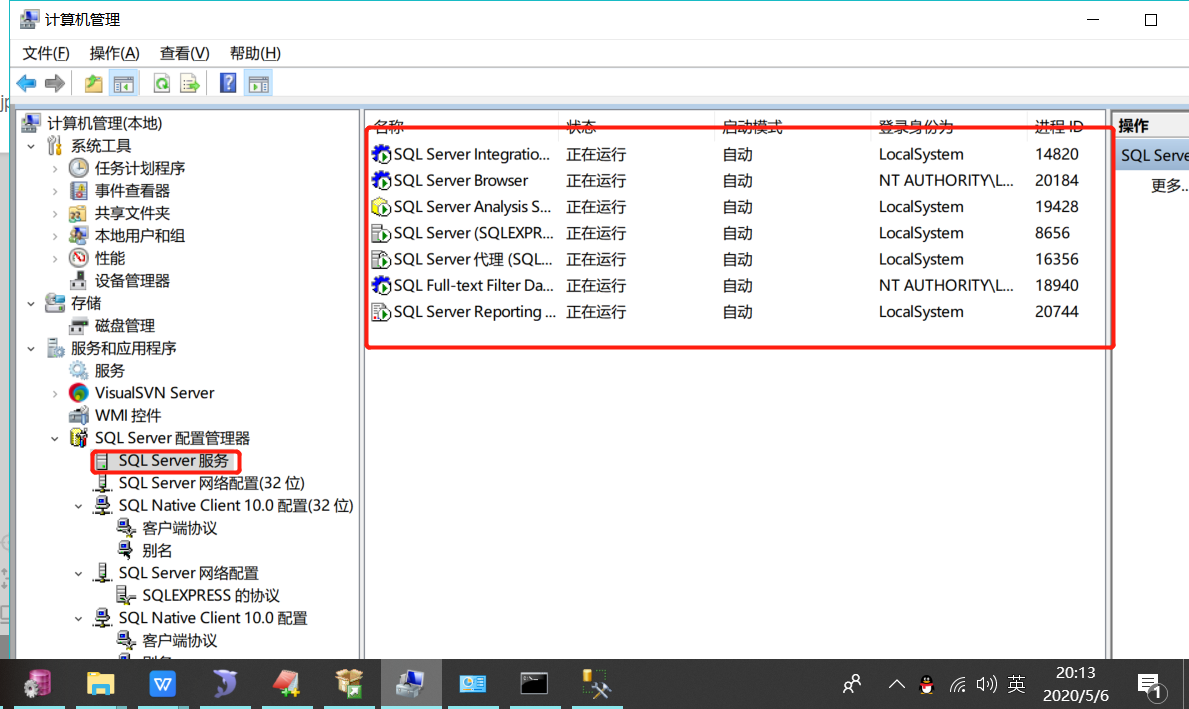Click the 任务计划程序 clock icon
1189x709 pixels.
click(78, 168)
